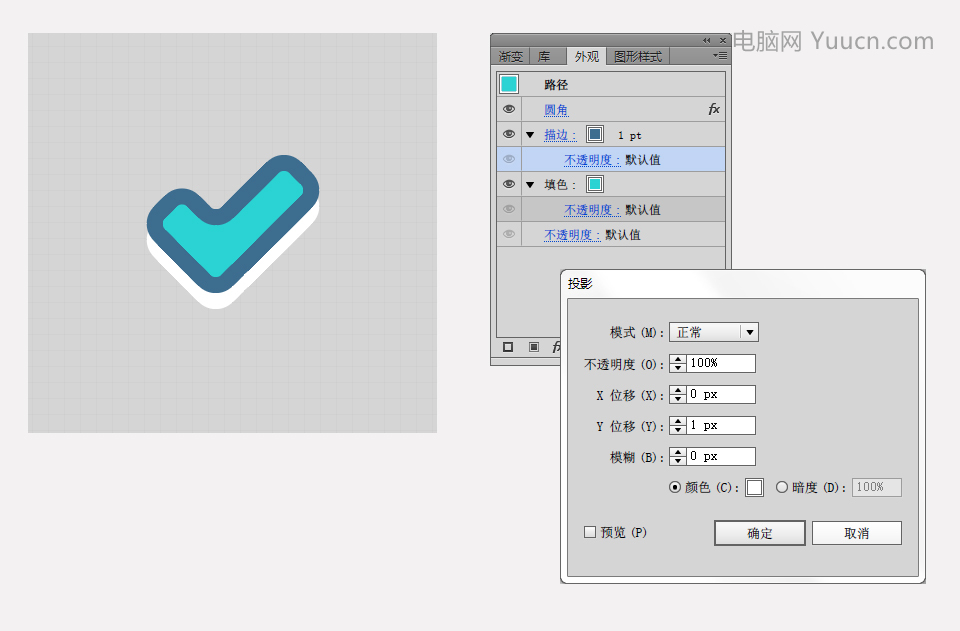Click the 不透明度 100% input field
Screen dimensions: 960x631
tap(721, 363)
